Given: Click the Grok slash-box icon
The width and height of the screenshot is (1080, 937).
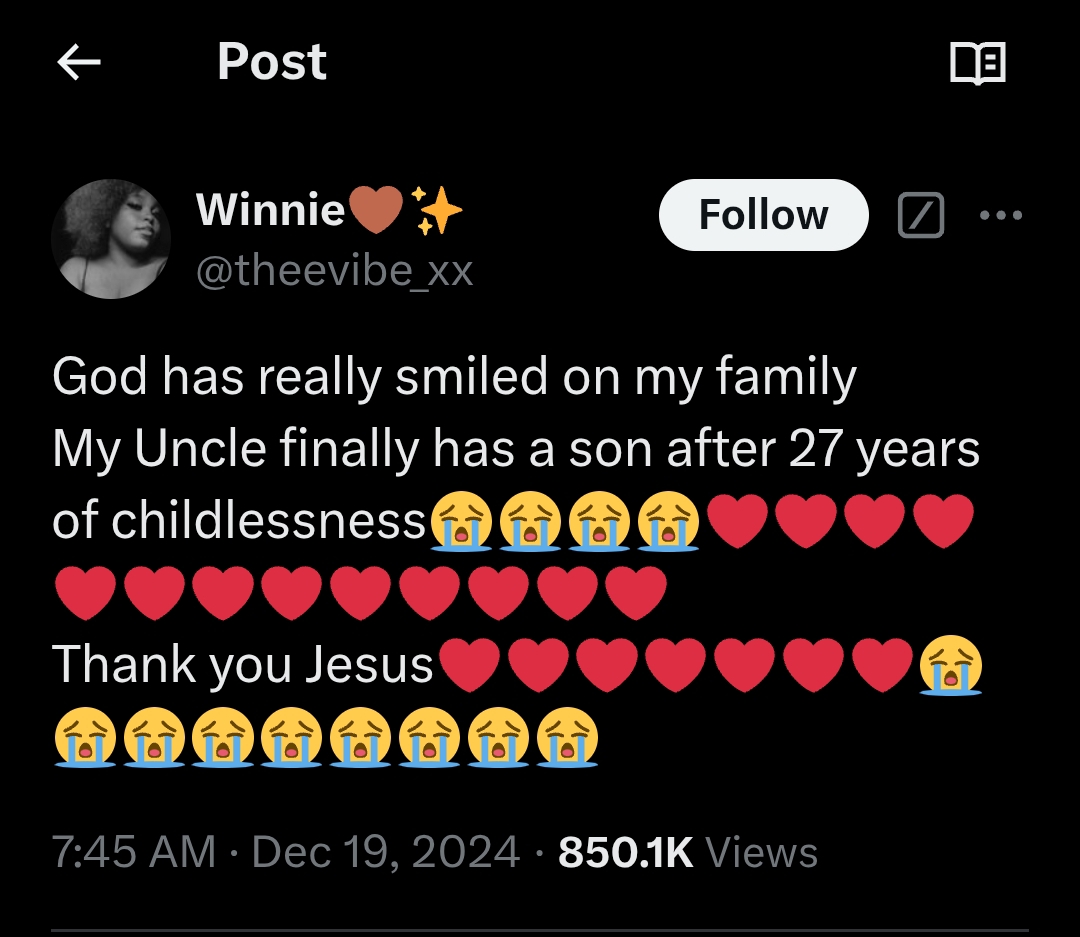Looking at the screenshot, I should click(920, 215).
